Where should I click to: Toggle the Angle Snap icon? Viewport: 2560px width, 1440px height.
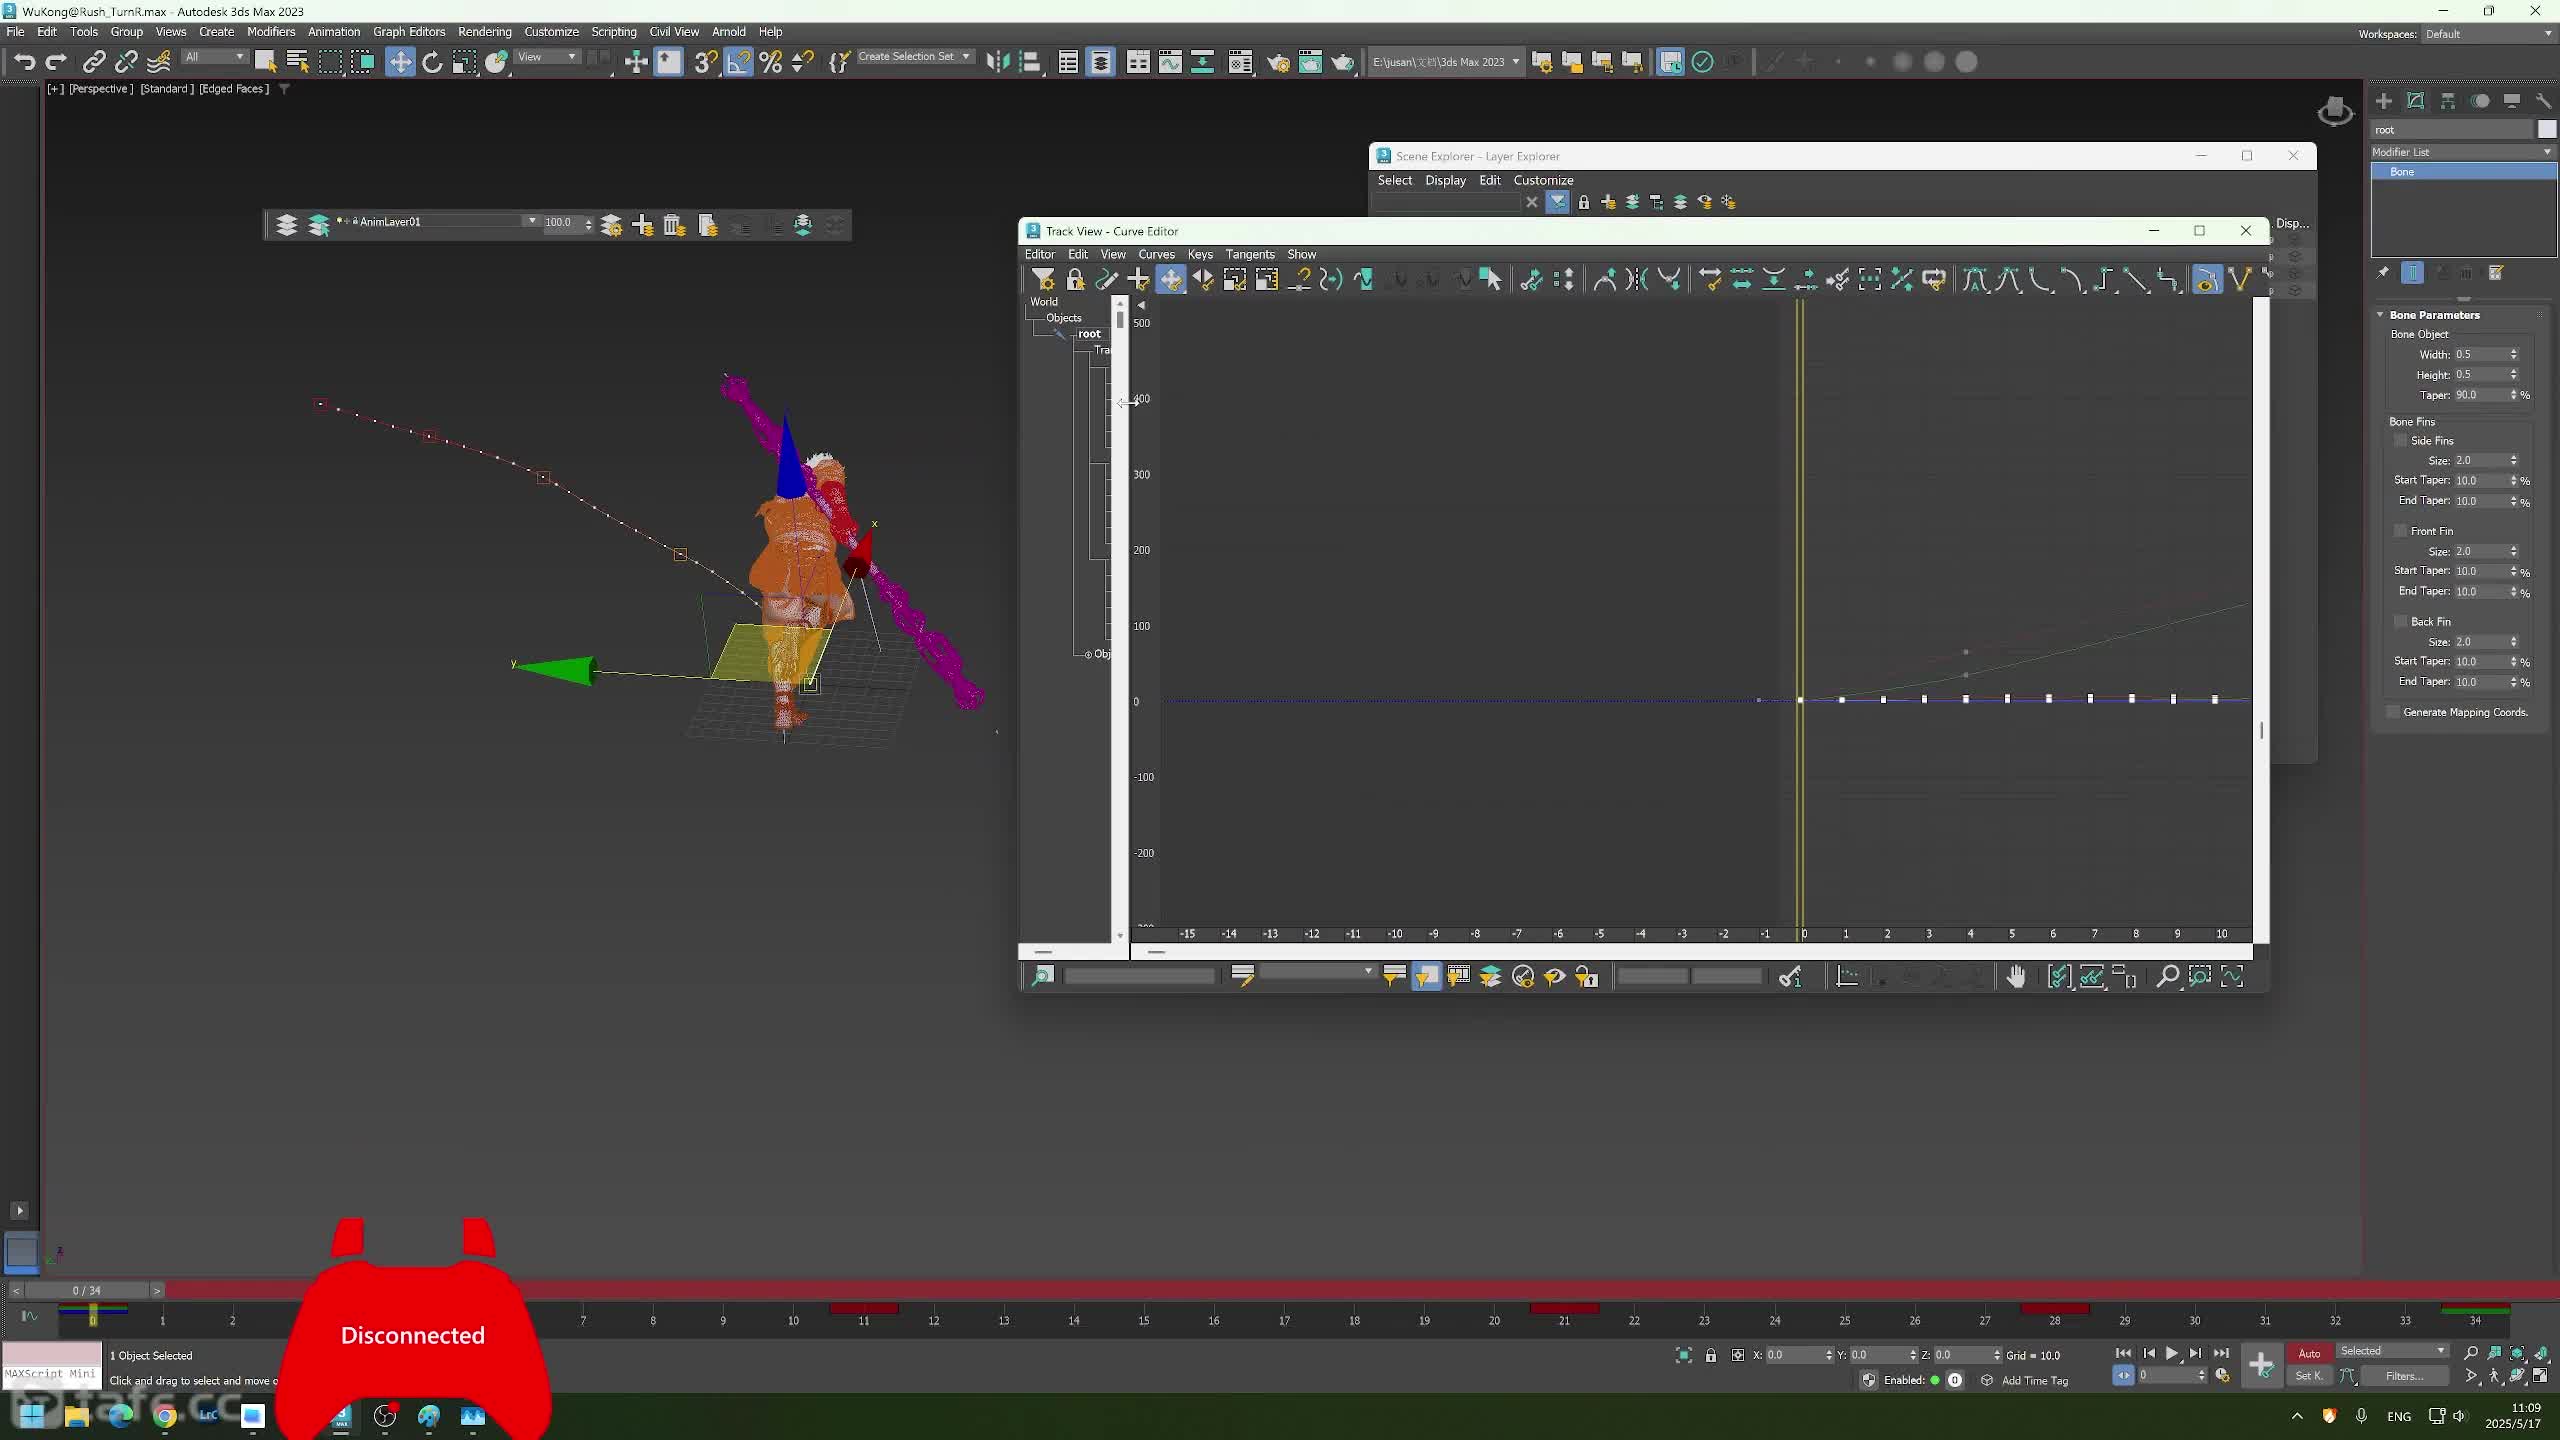click(738, 62)
